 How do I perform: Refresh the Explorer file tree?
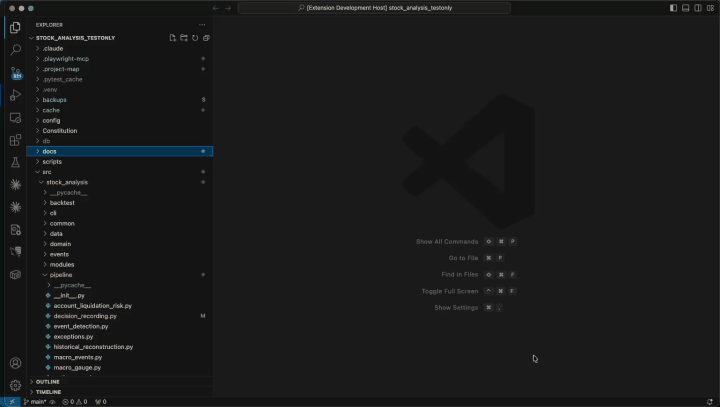tap(195, 38)
